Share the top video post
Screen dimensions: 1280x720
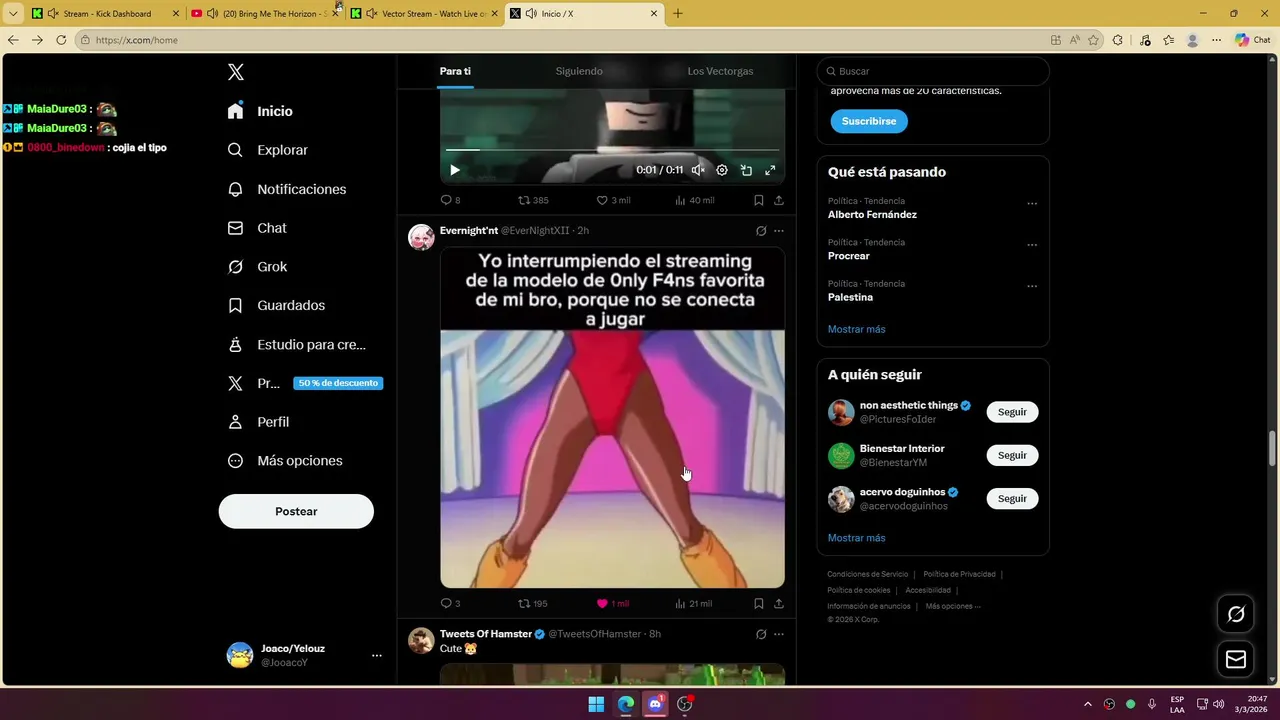779,200
